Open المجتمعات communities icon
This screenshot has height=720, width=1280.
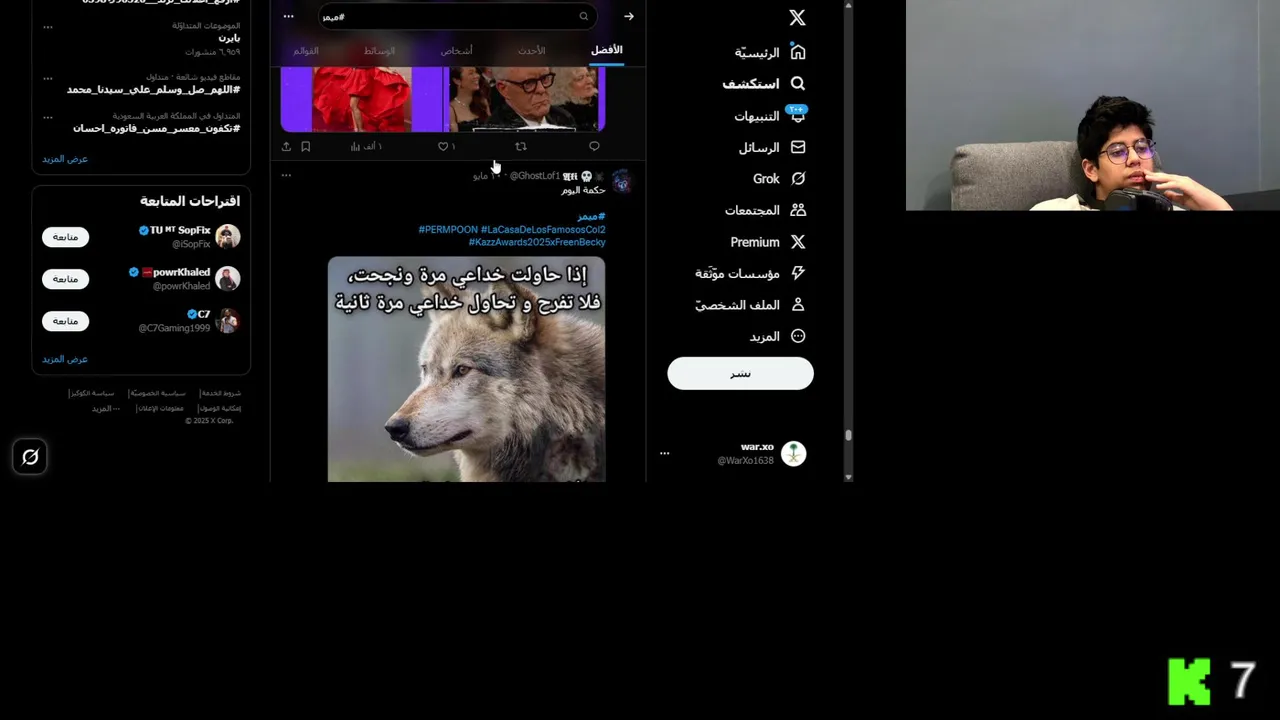(798, 210)
